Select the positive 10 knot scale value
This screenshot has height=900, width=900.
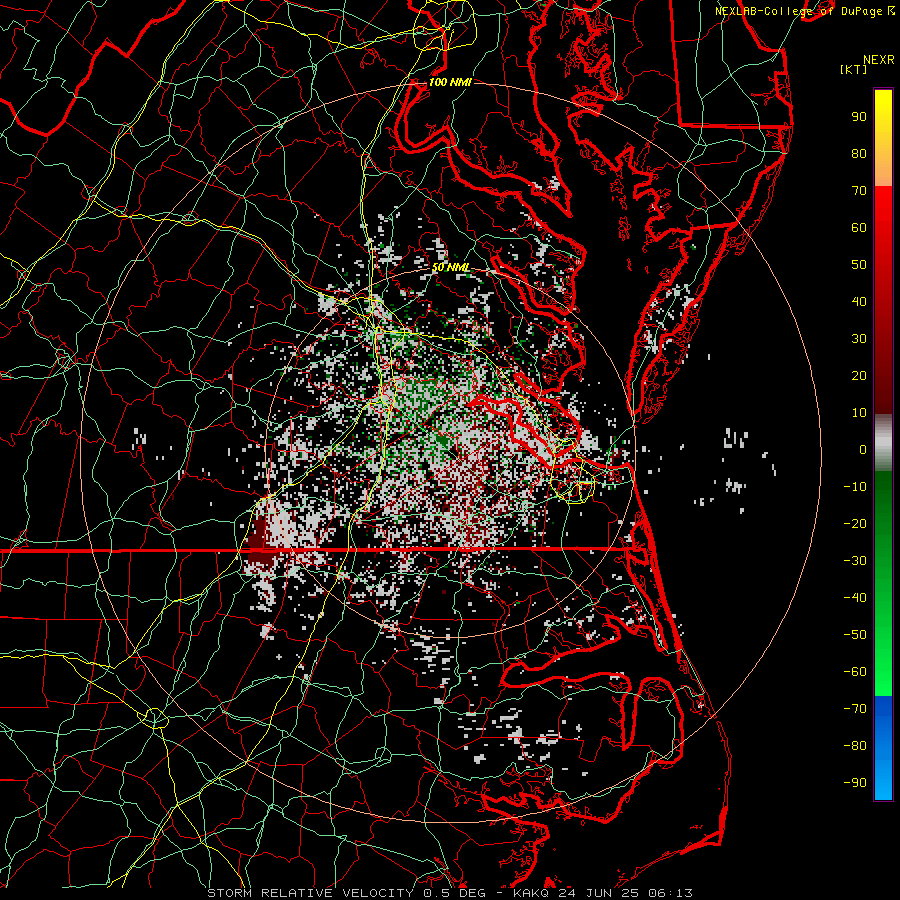pyautogui.click(x=859, y=413)
